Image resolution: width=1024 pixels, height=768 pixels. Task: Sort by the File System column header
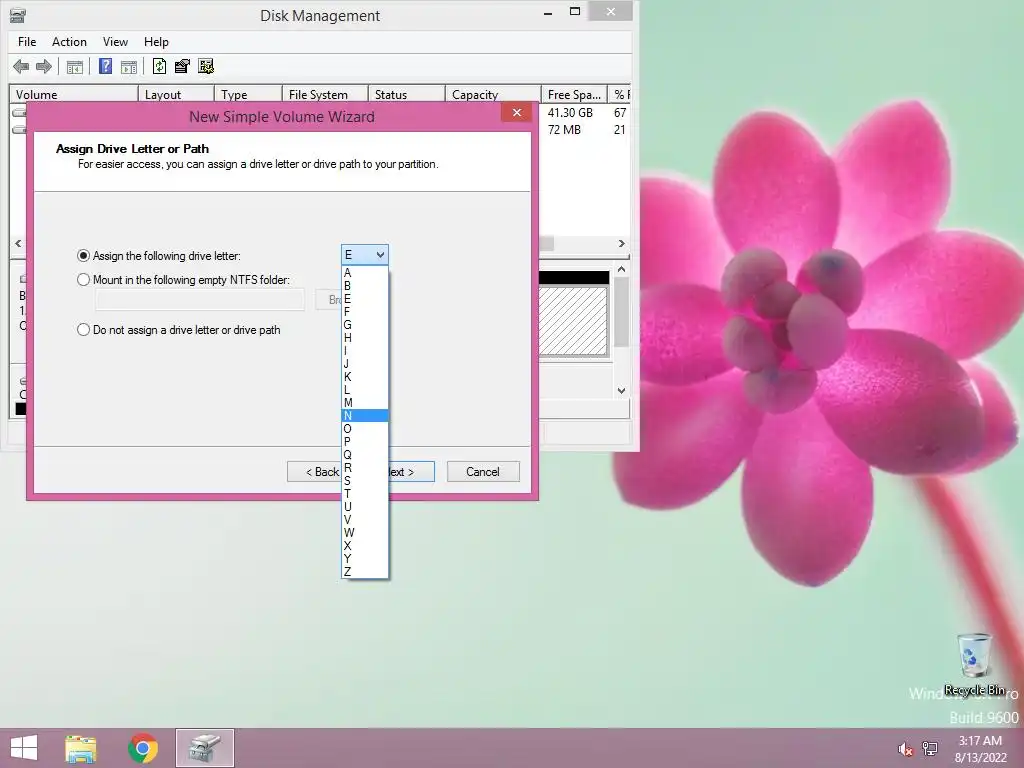click(x=325, y=95)
